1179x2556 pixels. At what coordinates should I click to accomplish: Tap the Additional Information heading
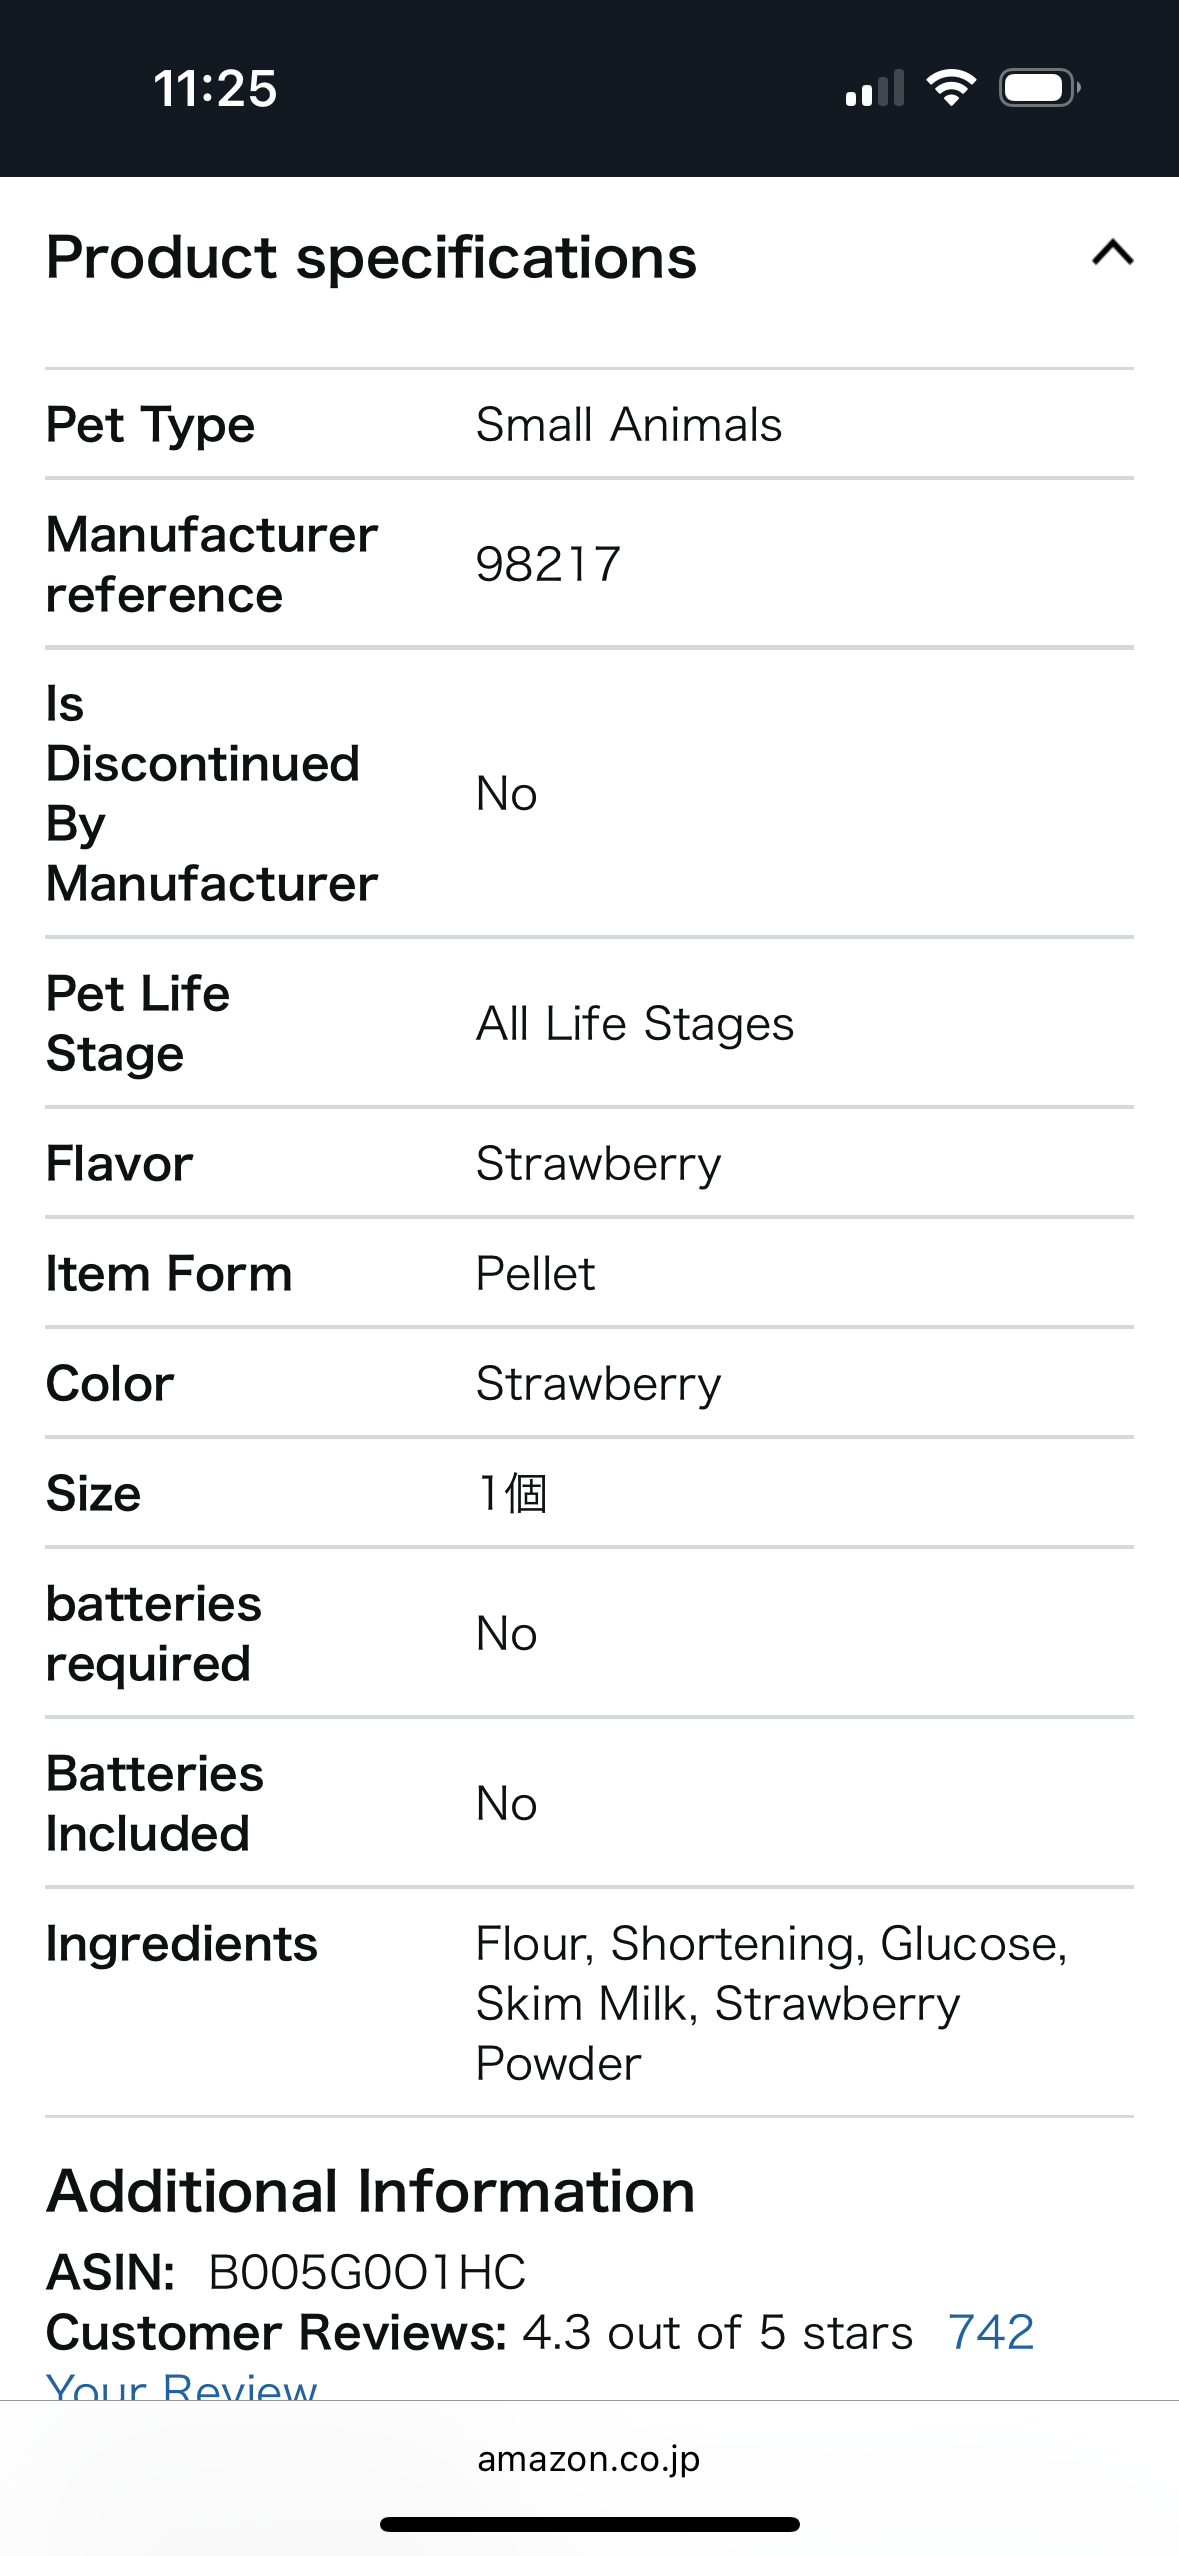point(370,2192)
